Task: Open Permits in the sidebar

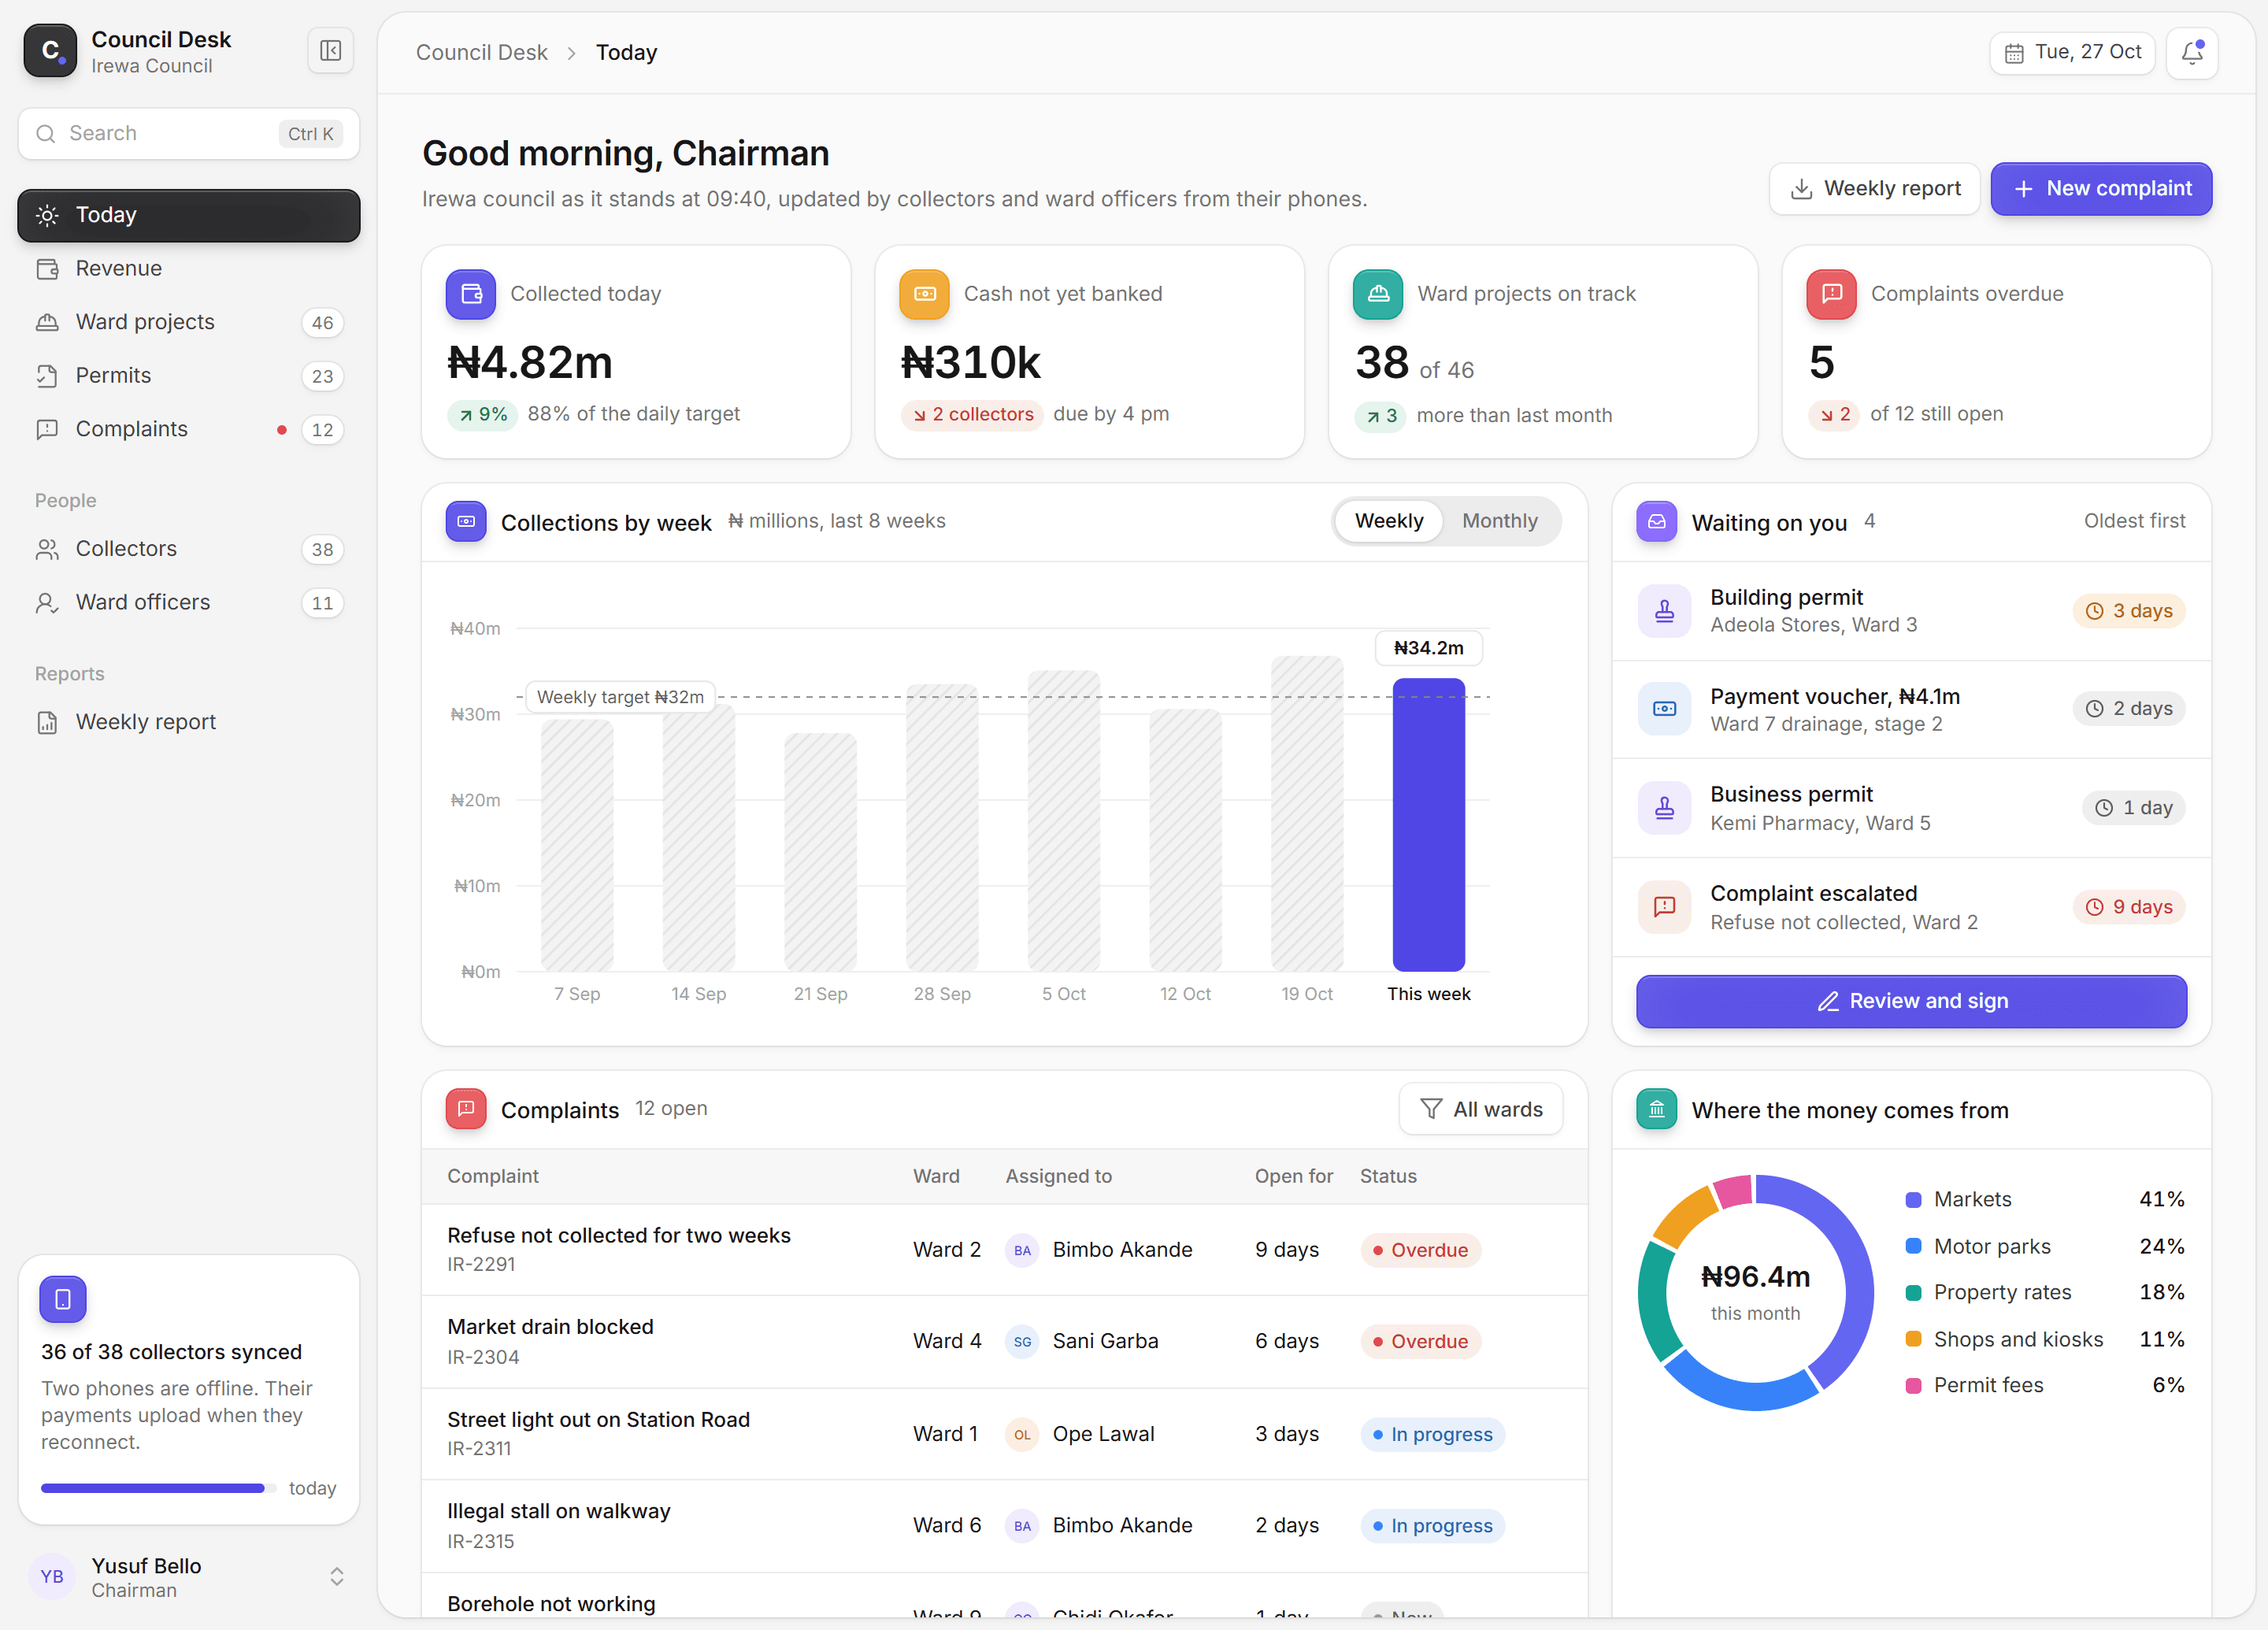Action: [188, 376]
